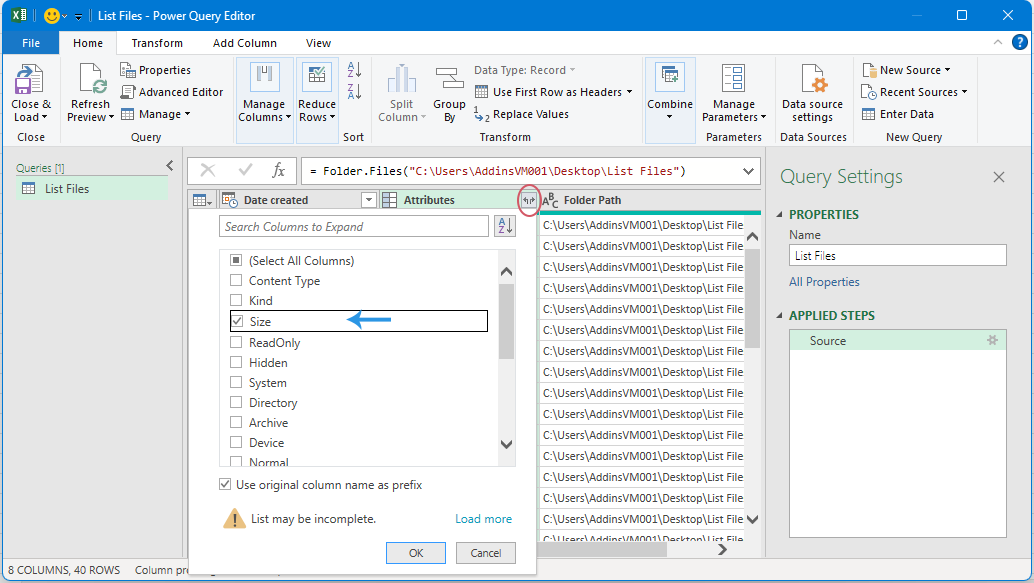Sort descending Z to A in ribbon
Screen dimensions: 1034x583
tap(354, 91)
